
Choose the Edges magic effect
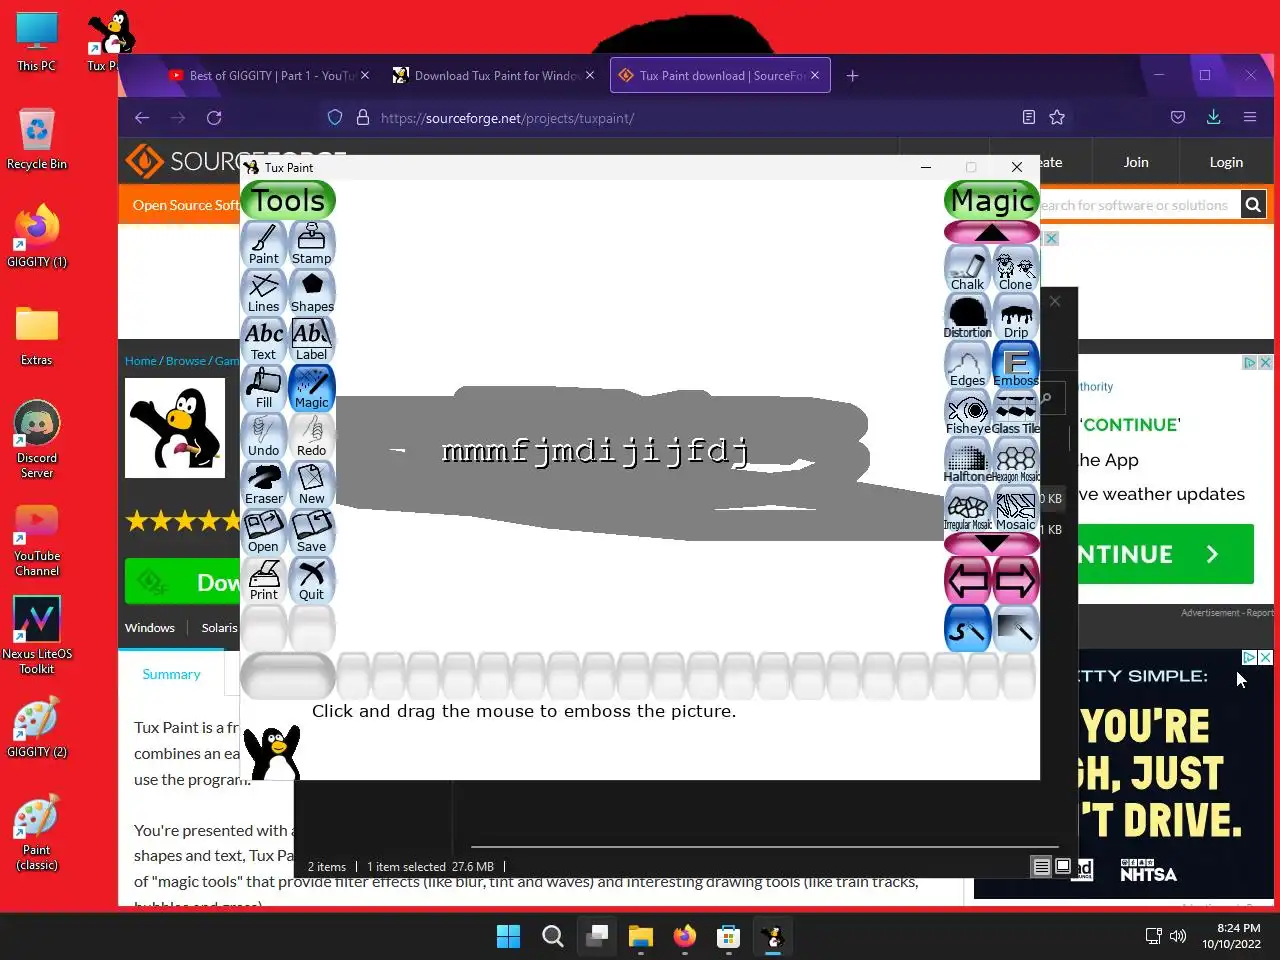(x=968, y=366)
